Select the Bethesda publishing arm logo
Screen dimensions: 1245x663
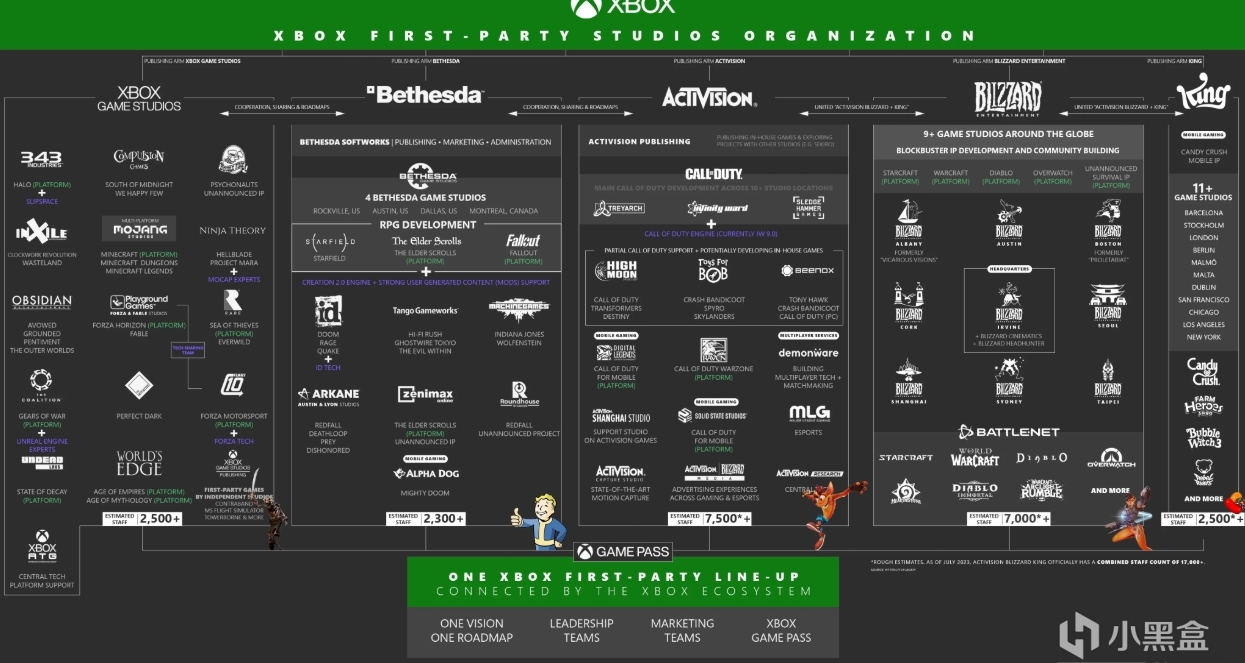click(424, 95)
